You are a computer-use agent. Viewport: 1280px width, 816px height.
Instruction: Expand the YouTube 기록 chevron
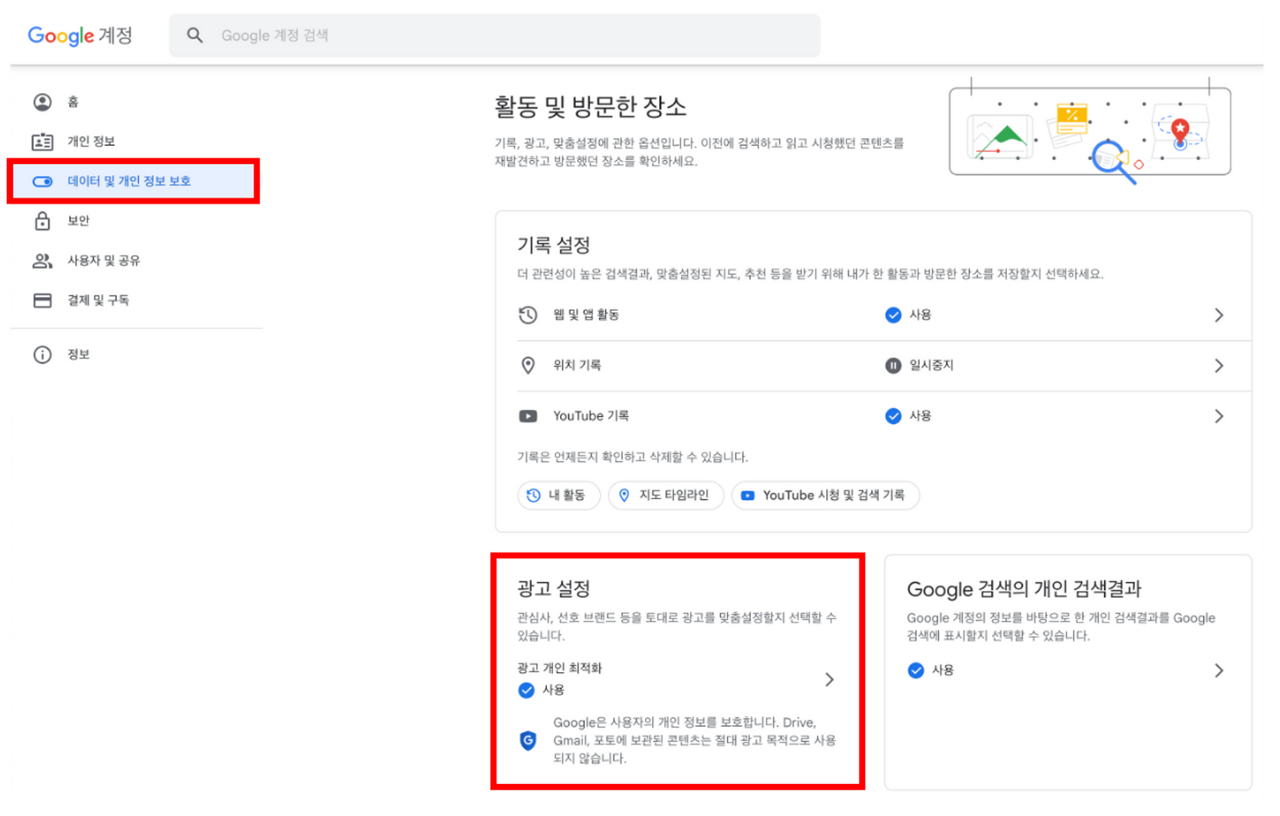pyautogui.click(x=1218, y=416)
